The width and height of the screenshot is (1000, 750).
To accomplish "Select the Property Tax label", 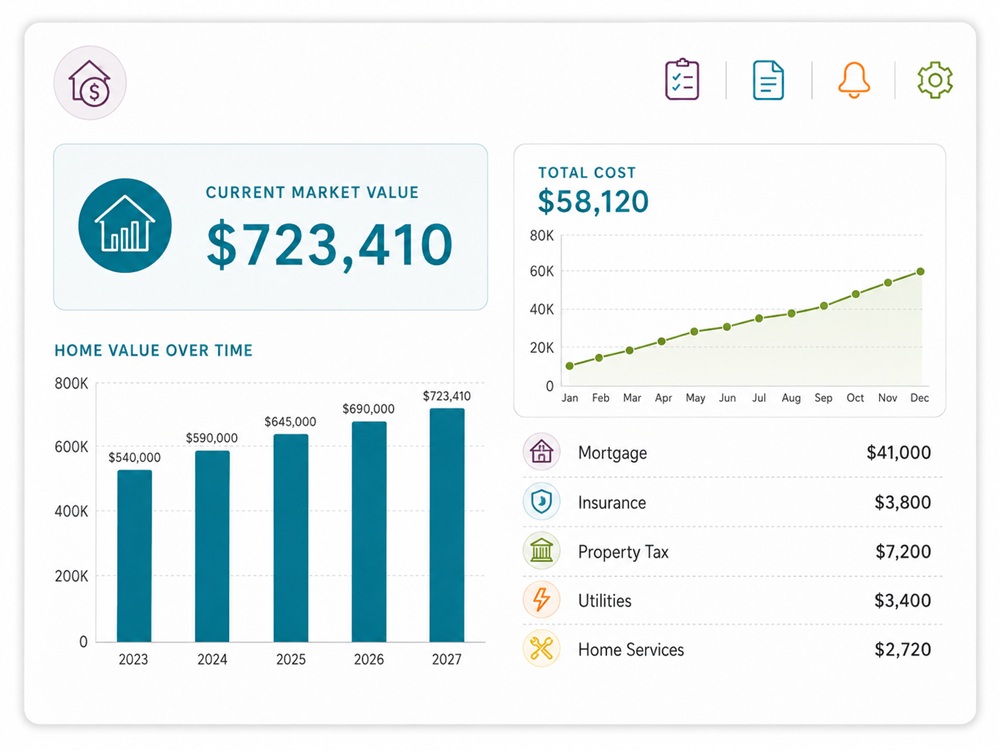I will coord(623,552).
